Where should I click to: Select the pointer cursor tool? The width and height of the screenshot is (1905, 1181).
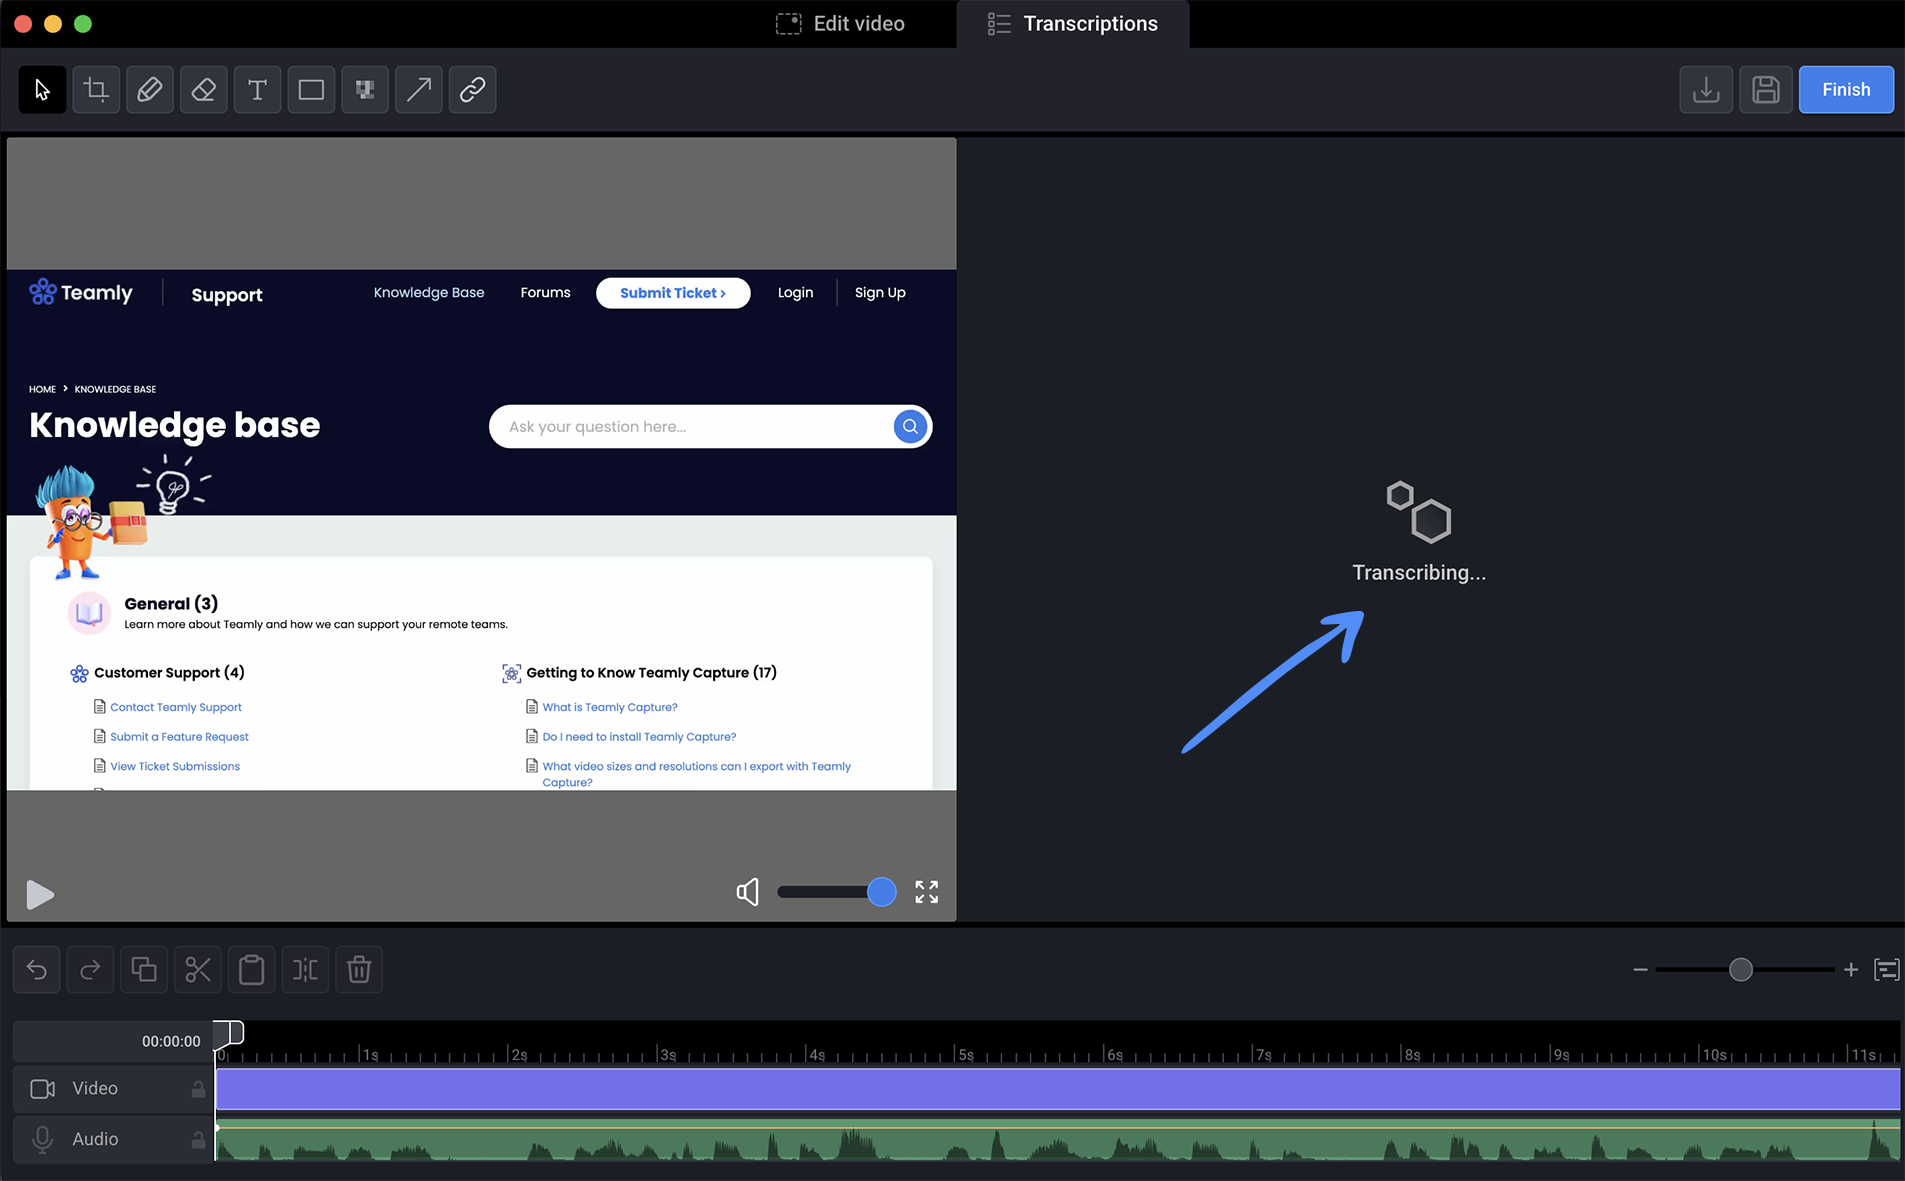coord(42,90)
